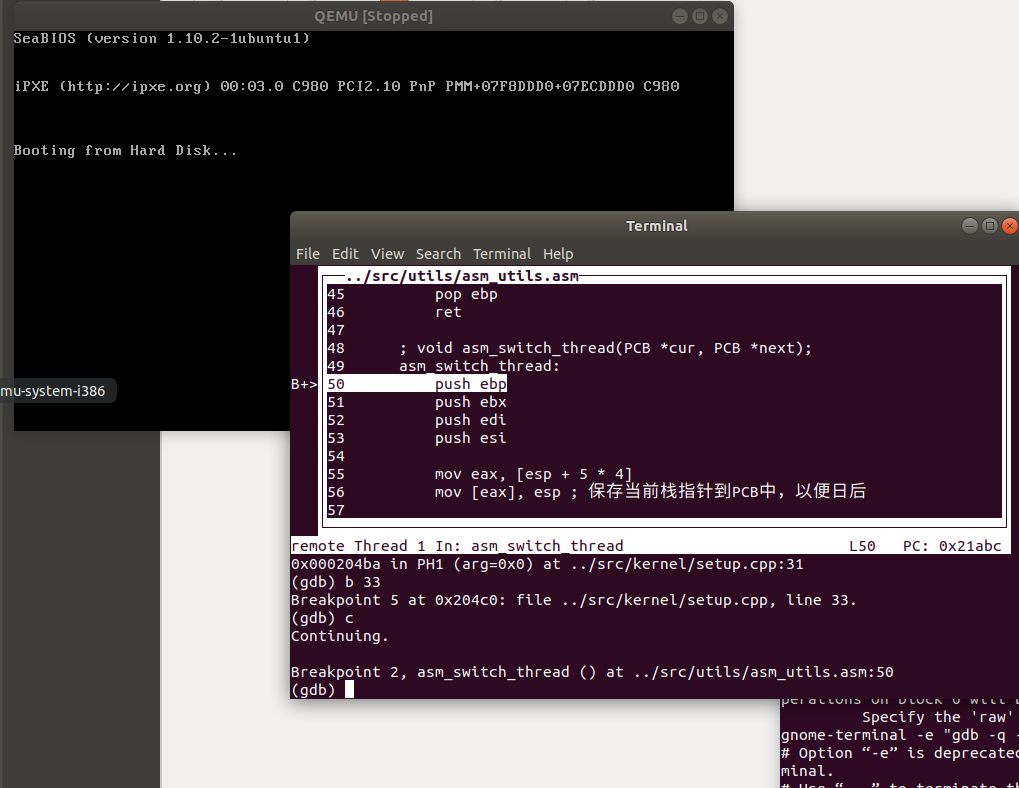
Task: Click the QEMU [Stopped] title bar
Action: (373, 15)
